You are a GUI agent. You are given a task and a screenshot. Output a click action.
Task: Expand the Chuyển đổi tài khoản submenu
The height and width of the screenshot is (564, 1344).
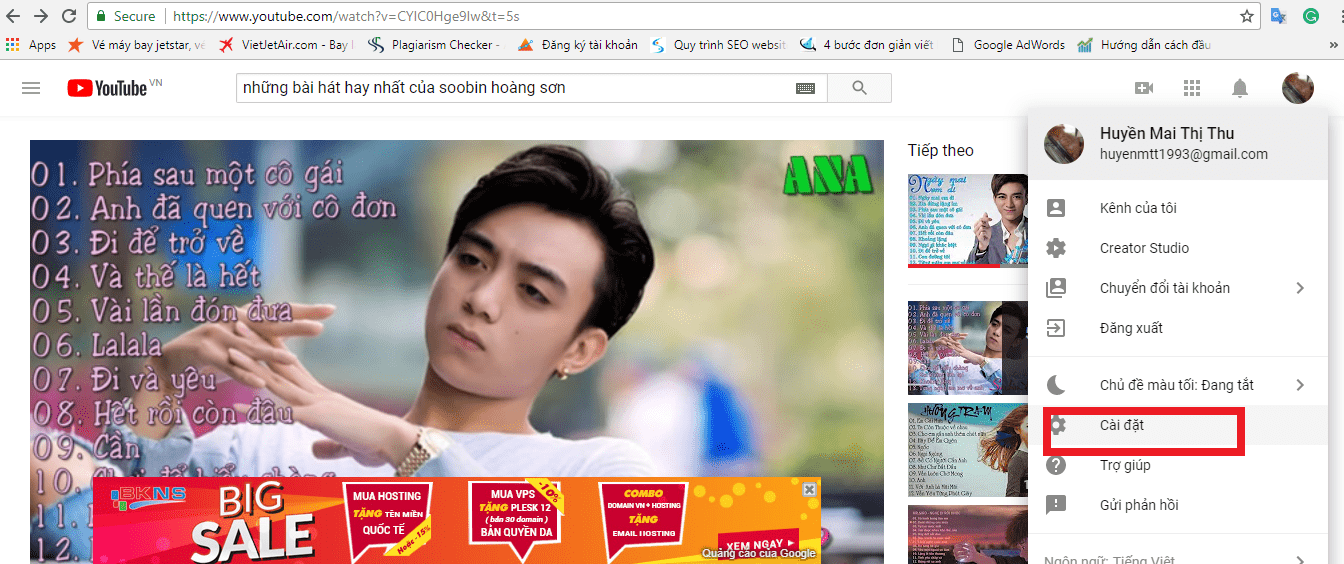pos(1300,288)
